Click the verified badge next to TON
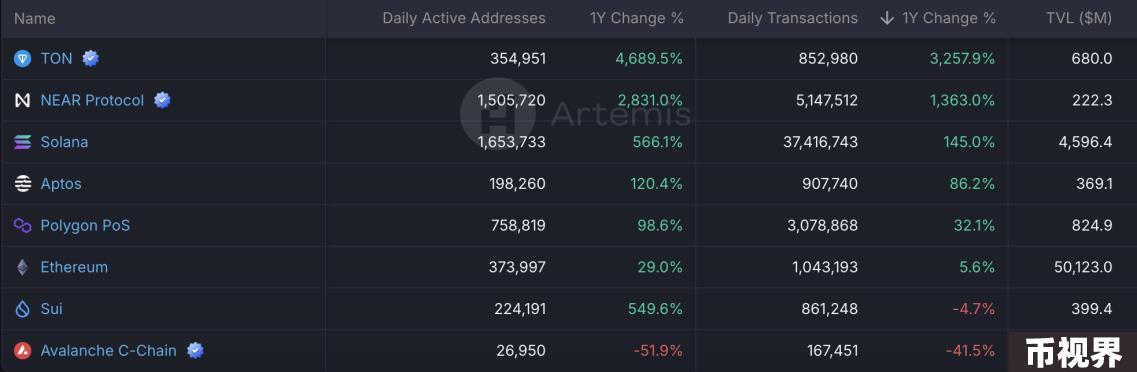The height and width of the screenshot is (372, 1137). 90,59
